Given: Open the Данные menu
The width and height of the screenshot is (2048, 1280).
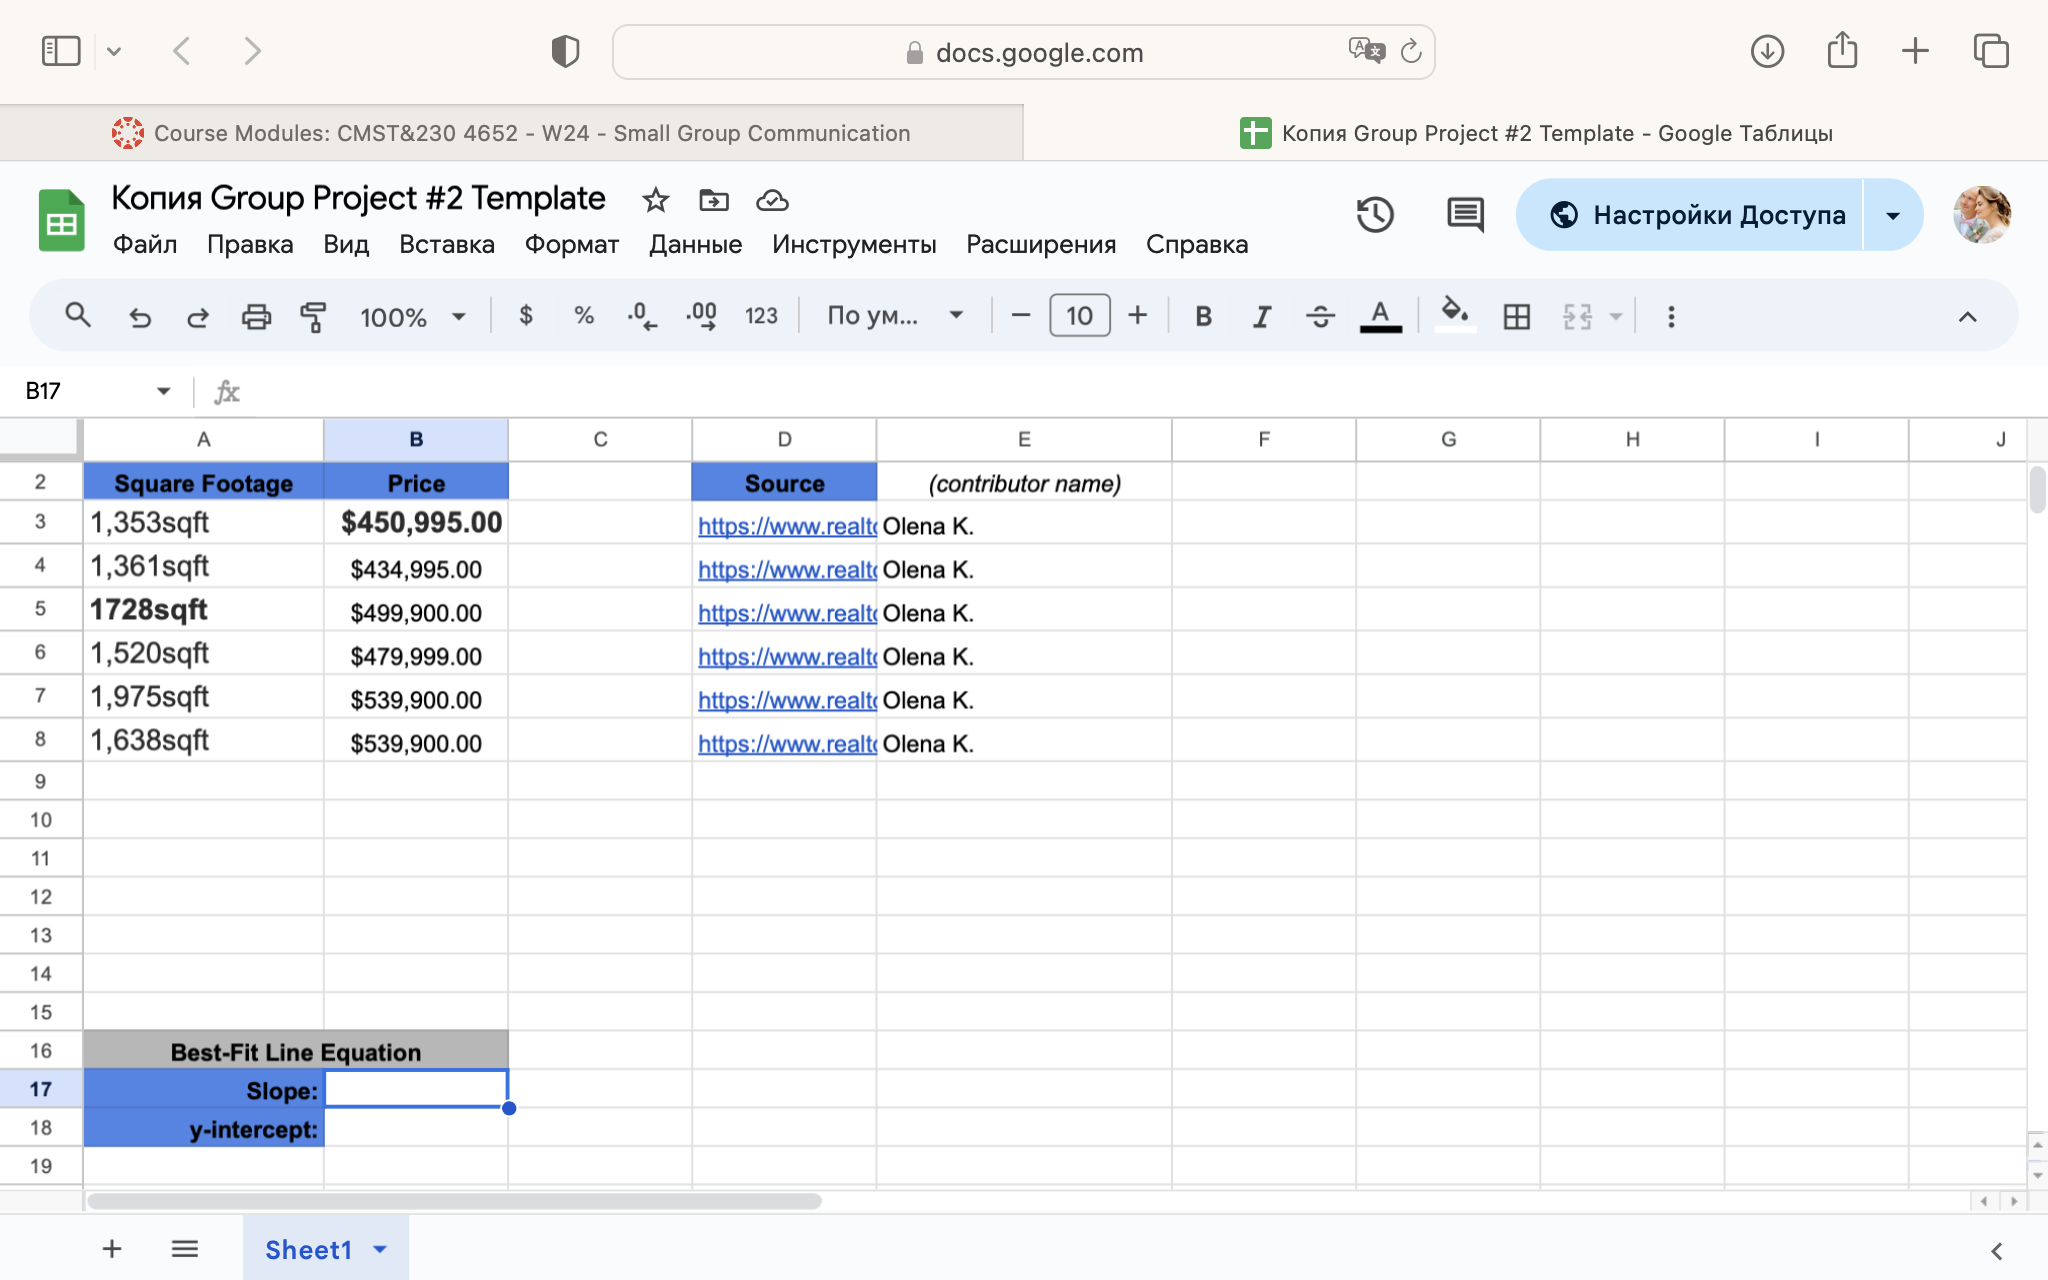Looking at the screenshot, I should (695, 244).
